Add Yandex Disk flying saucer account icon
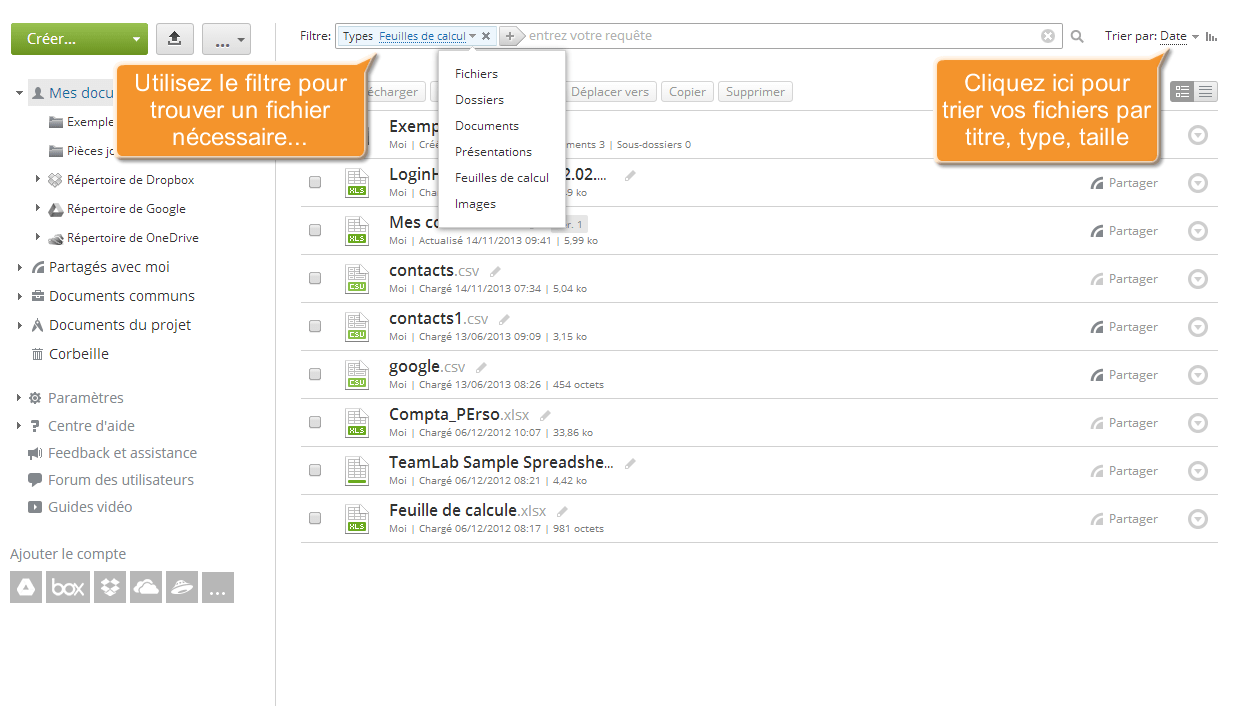 click(x=182, y=587)
